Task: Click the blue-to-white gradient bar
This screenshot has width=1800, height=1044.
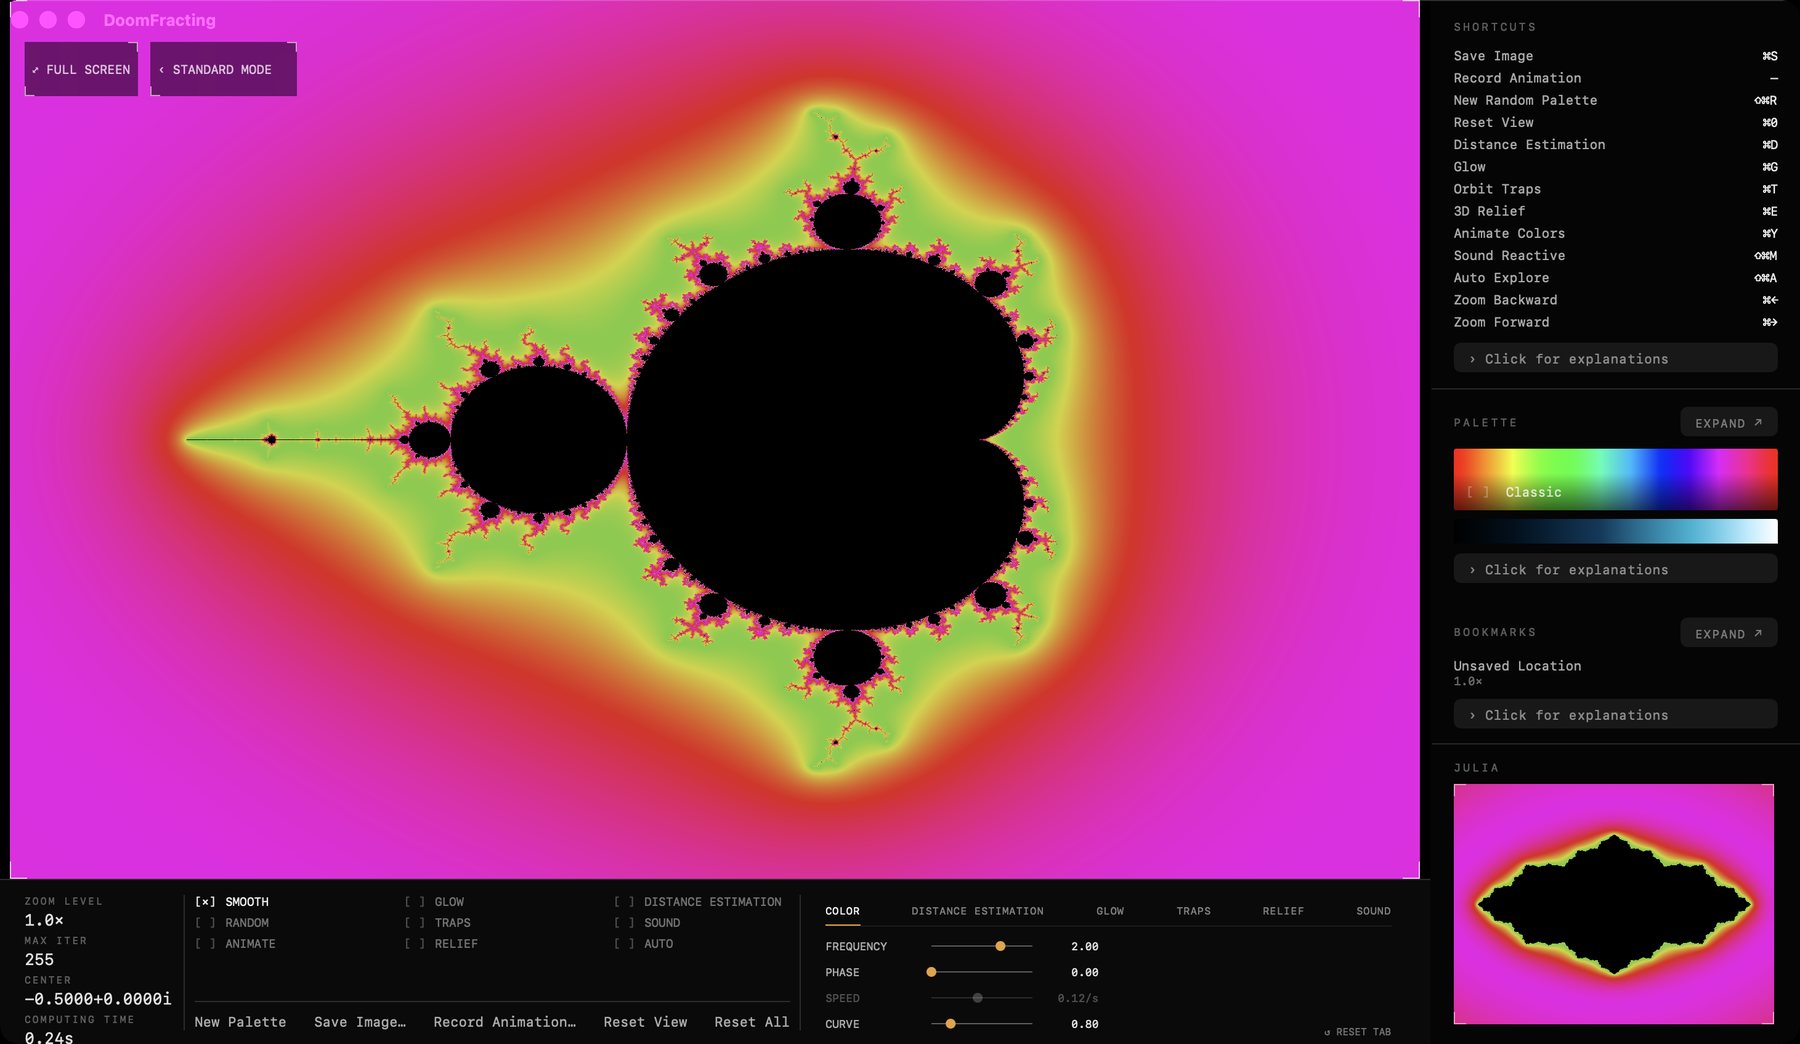Action: pos(1615,531)
